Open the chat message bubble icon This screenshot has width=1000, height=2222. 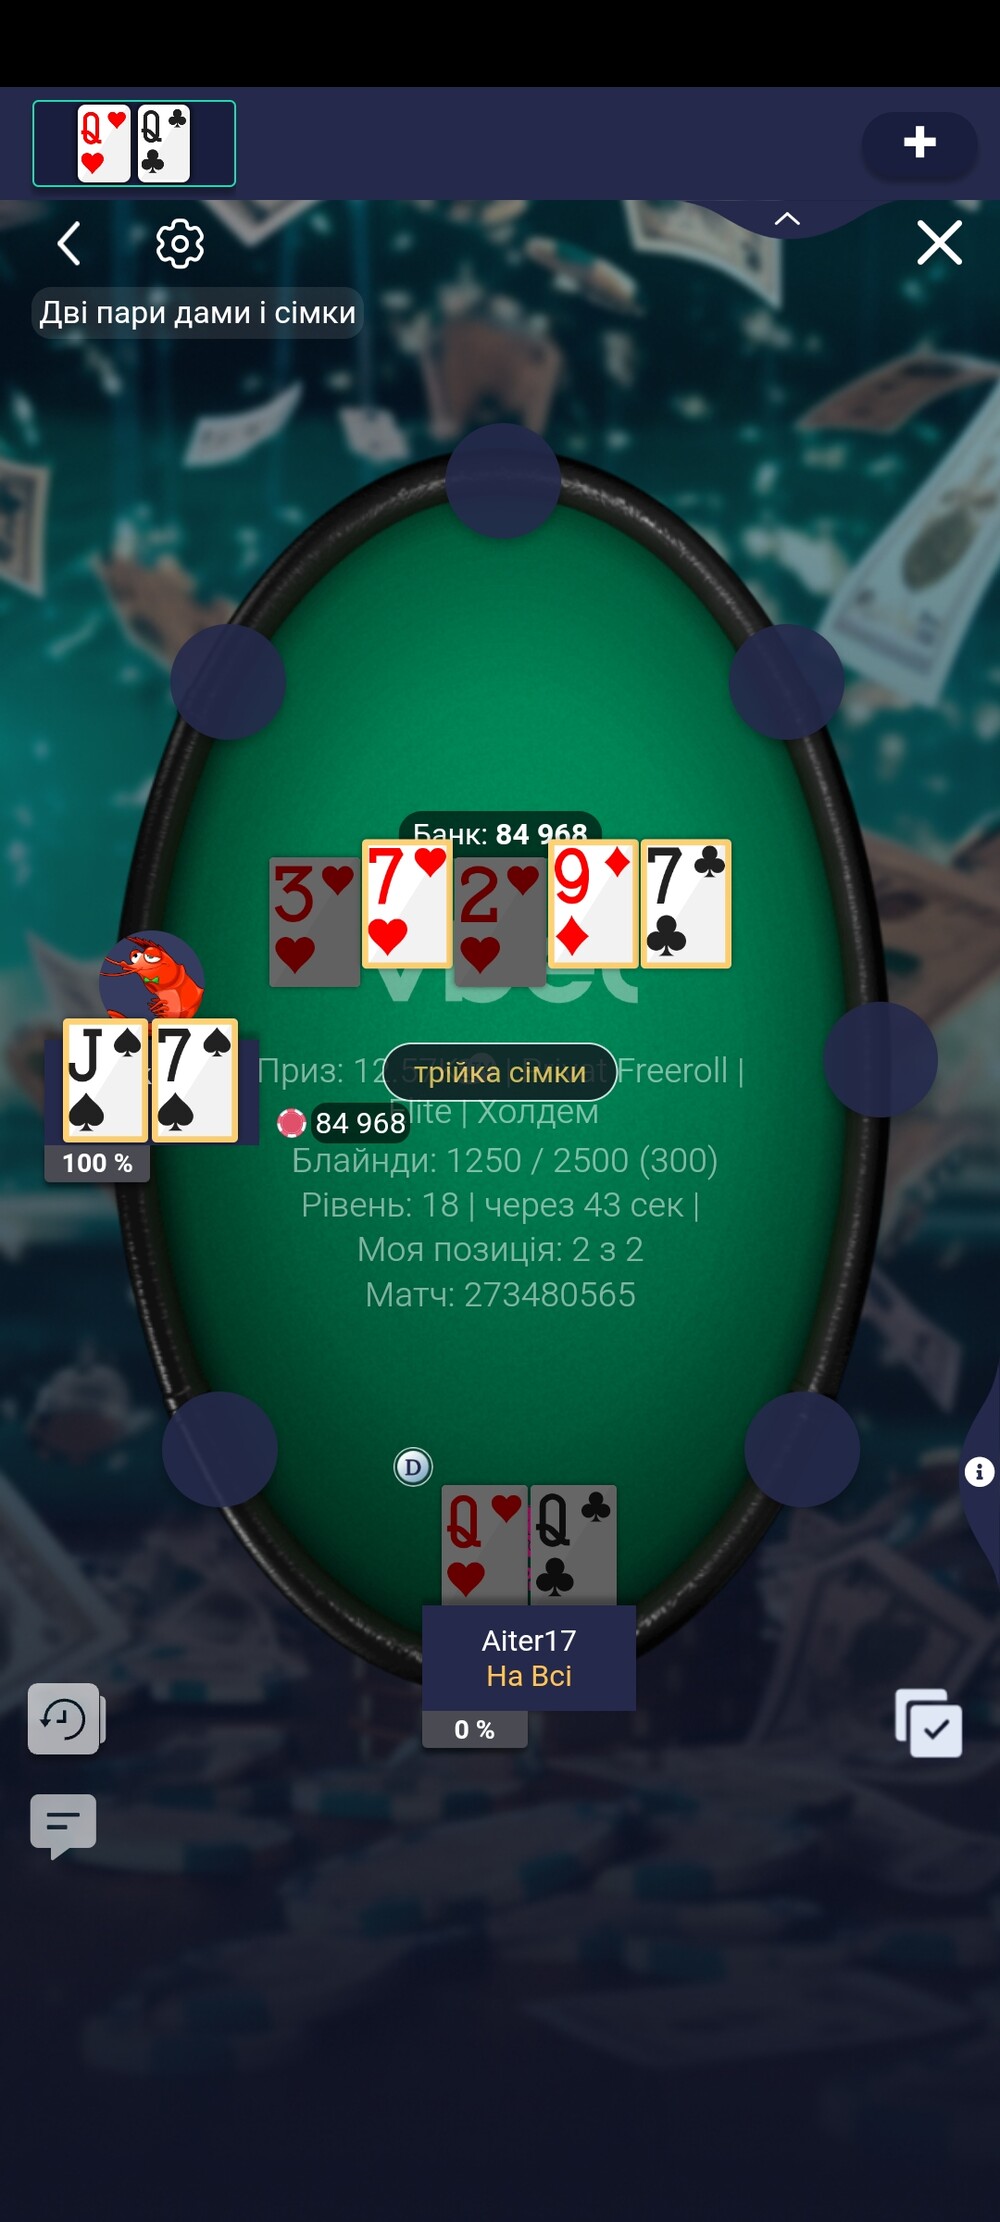coord(63,1825)
